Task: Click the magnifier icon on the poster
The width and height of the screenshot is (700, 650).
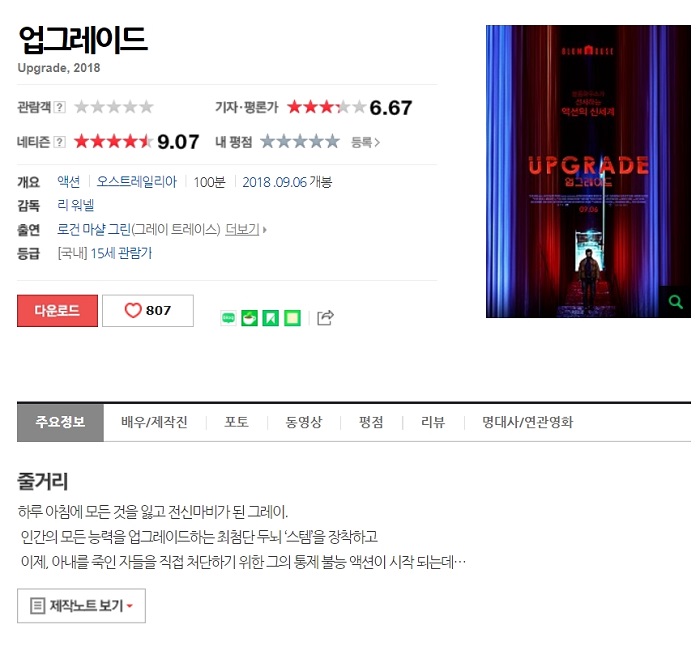Action: pyautogui.click(x=675, y=302)
